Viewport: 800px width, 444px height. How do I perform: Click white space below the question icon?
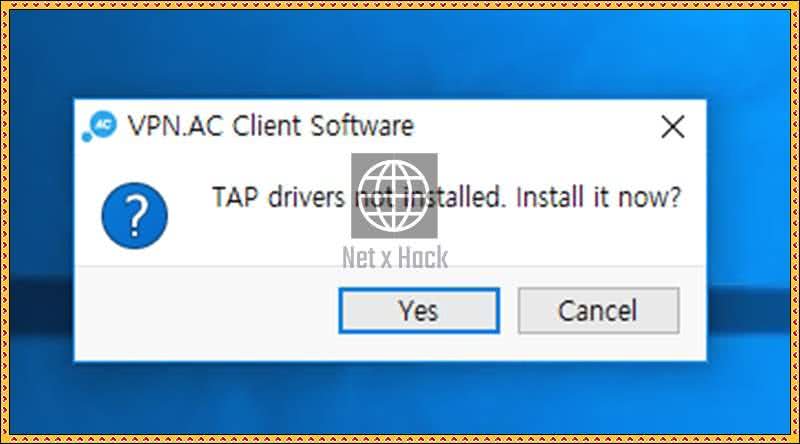tap(135, 257)
